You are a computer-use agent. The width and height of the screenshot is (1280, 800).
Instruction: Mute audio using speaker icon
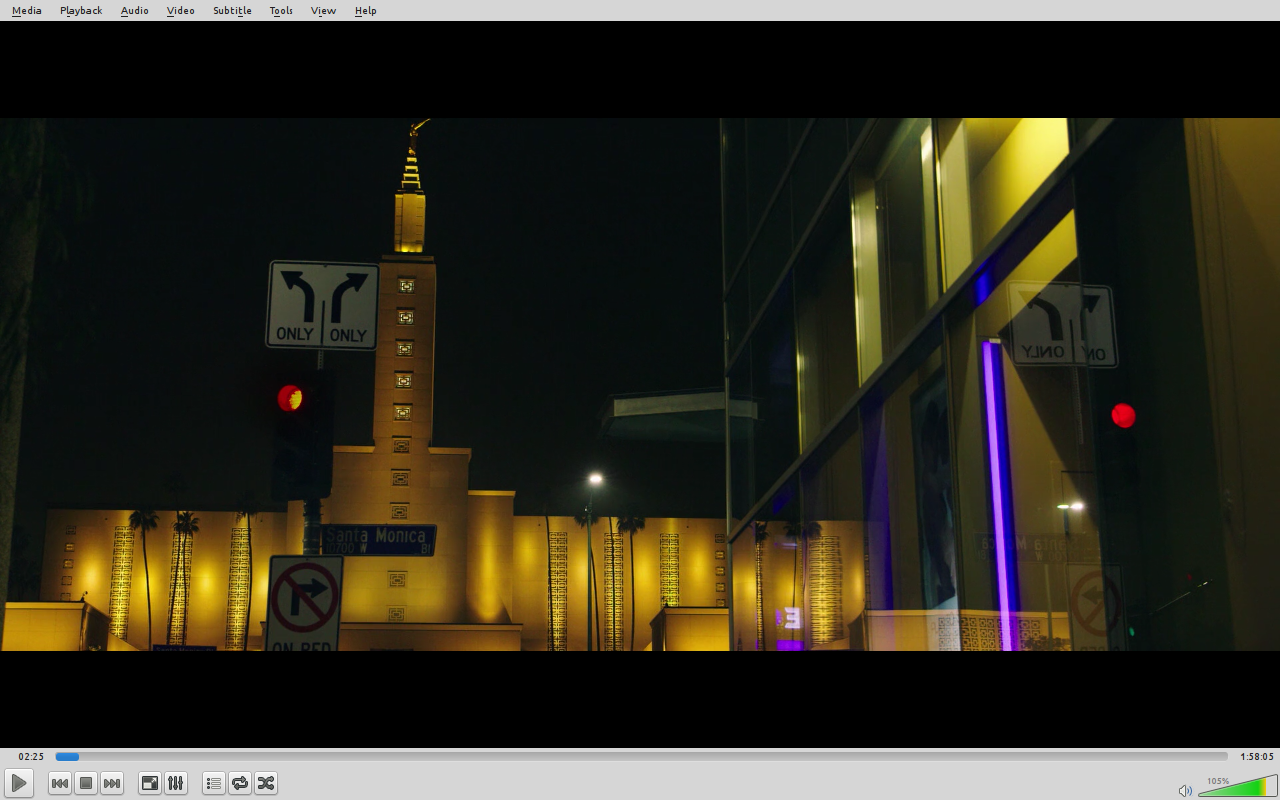[1185, 790]
